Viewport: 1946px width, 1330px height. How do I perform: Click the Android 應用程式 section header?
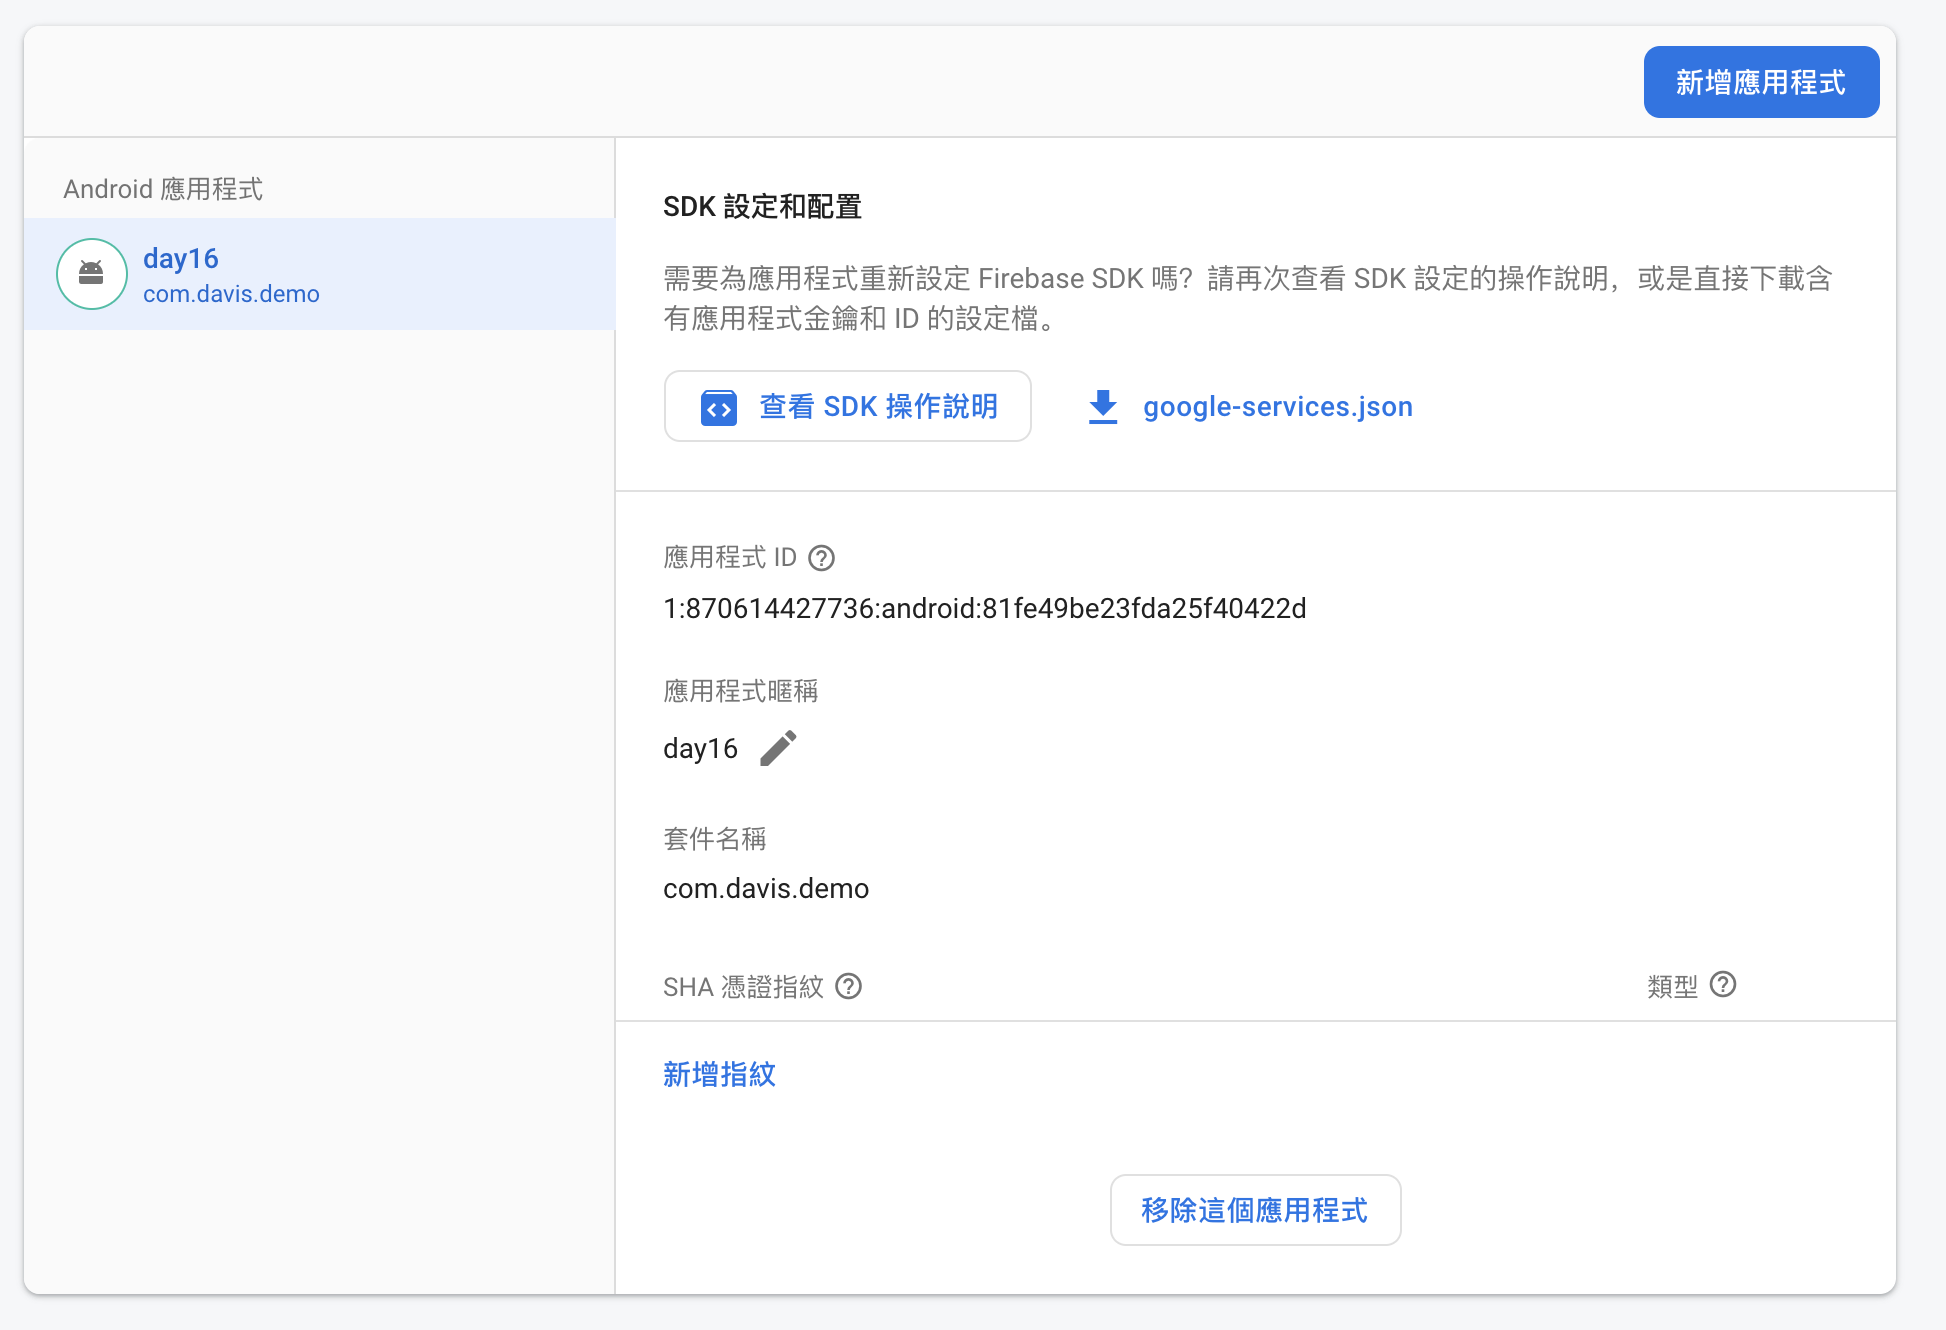[163, 189]
